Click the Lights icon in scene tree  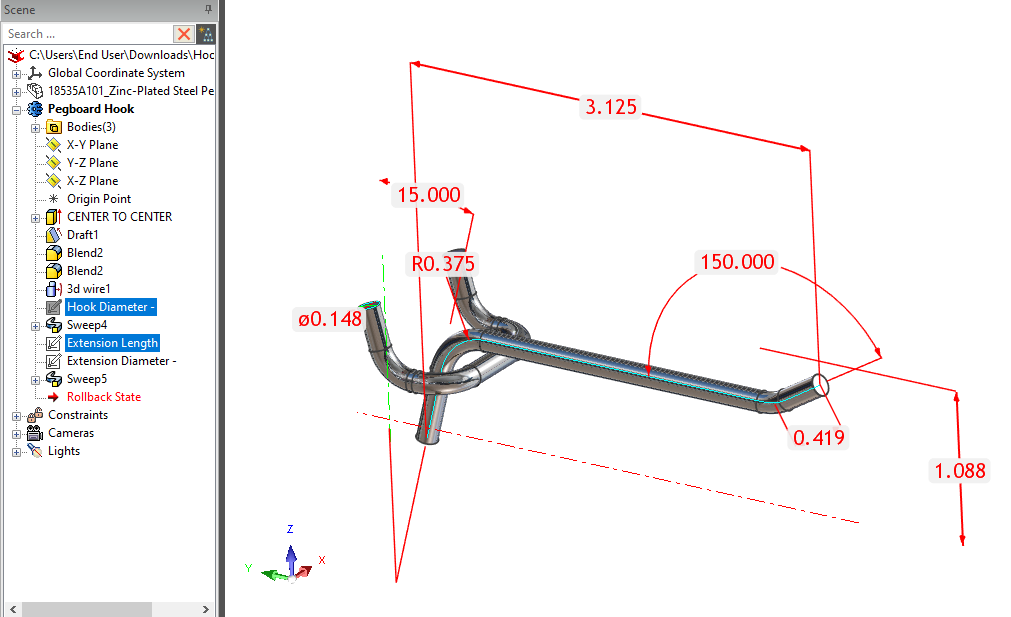(x=35, y=451)
